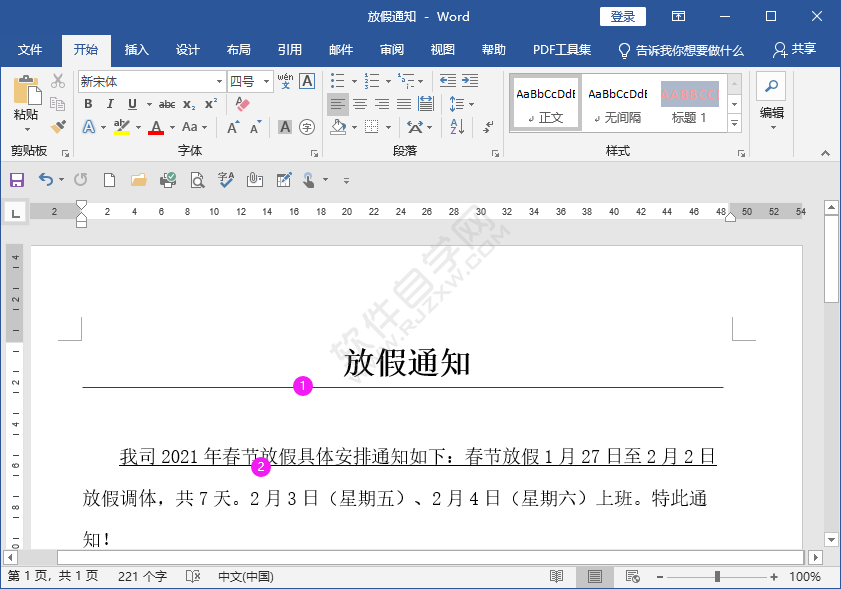Open the font color dropdown arrow

coord(171,126)
